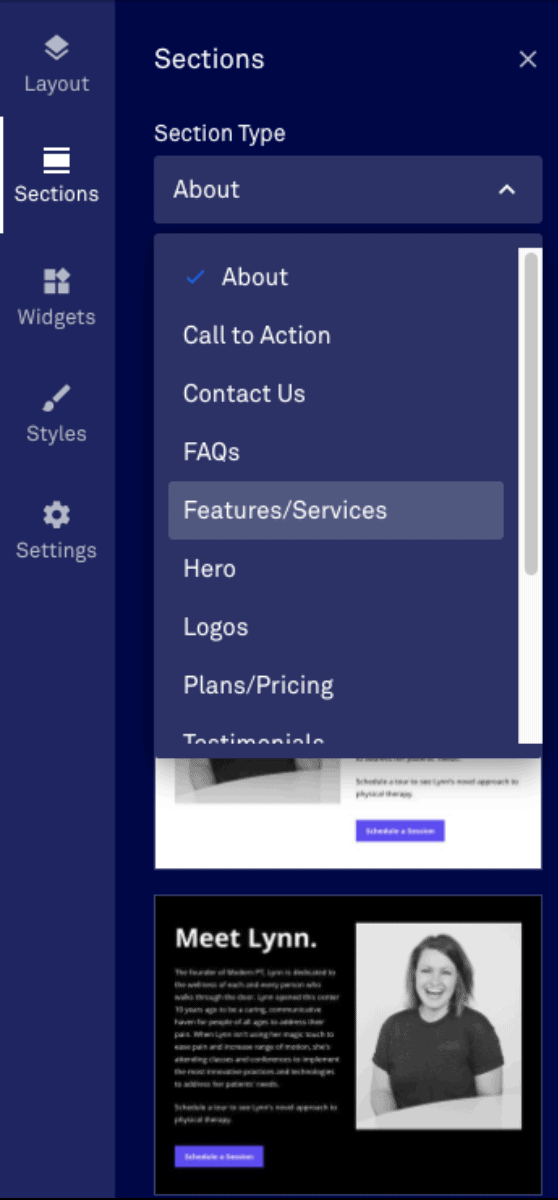Select Contact Us from the list

click(336, 394)
